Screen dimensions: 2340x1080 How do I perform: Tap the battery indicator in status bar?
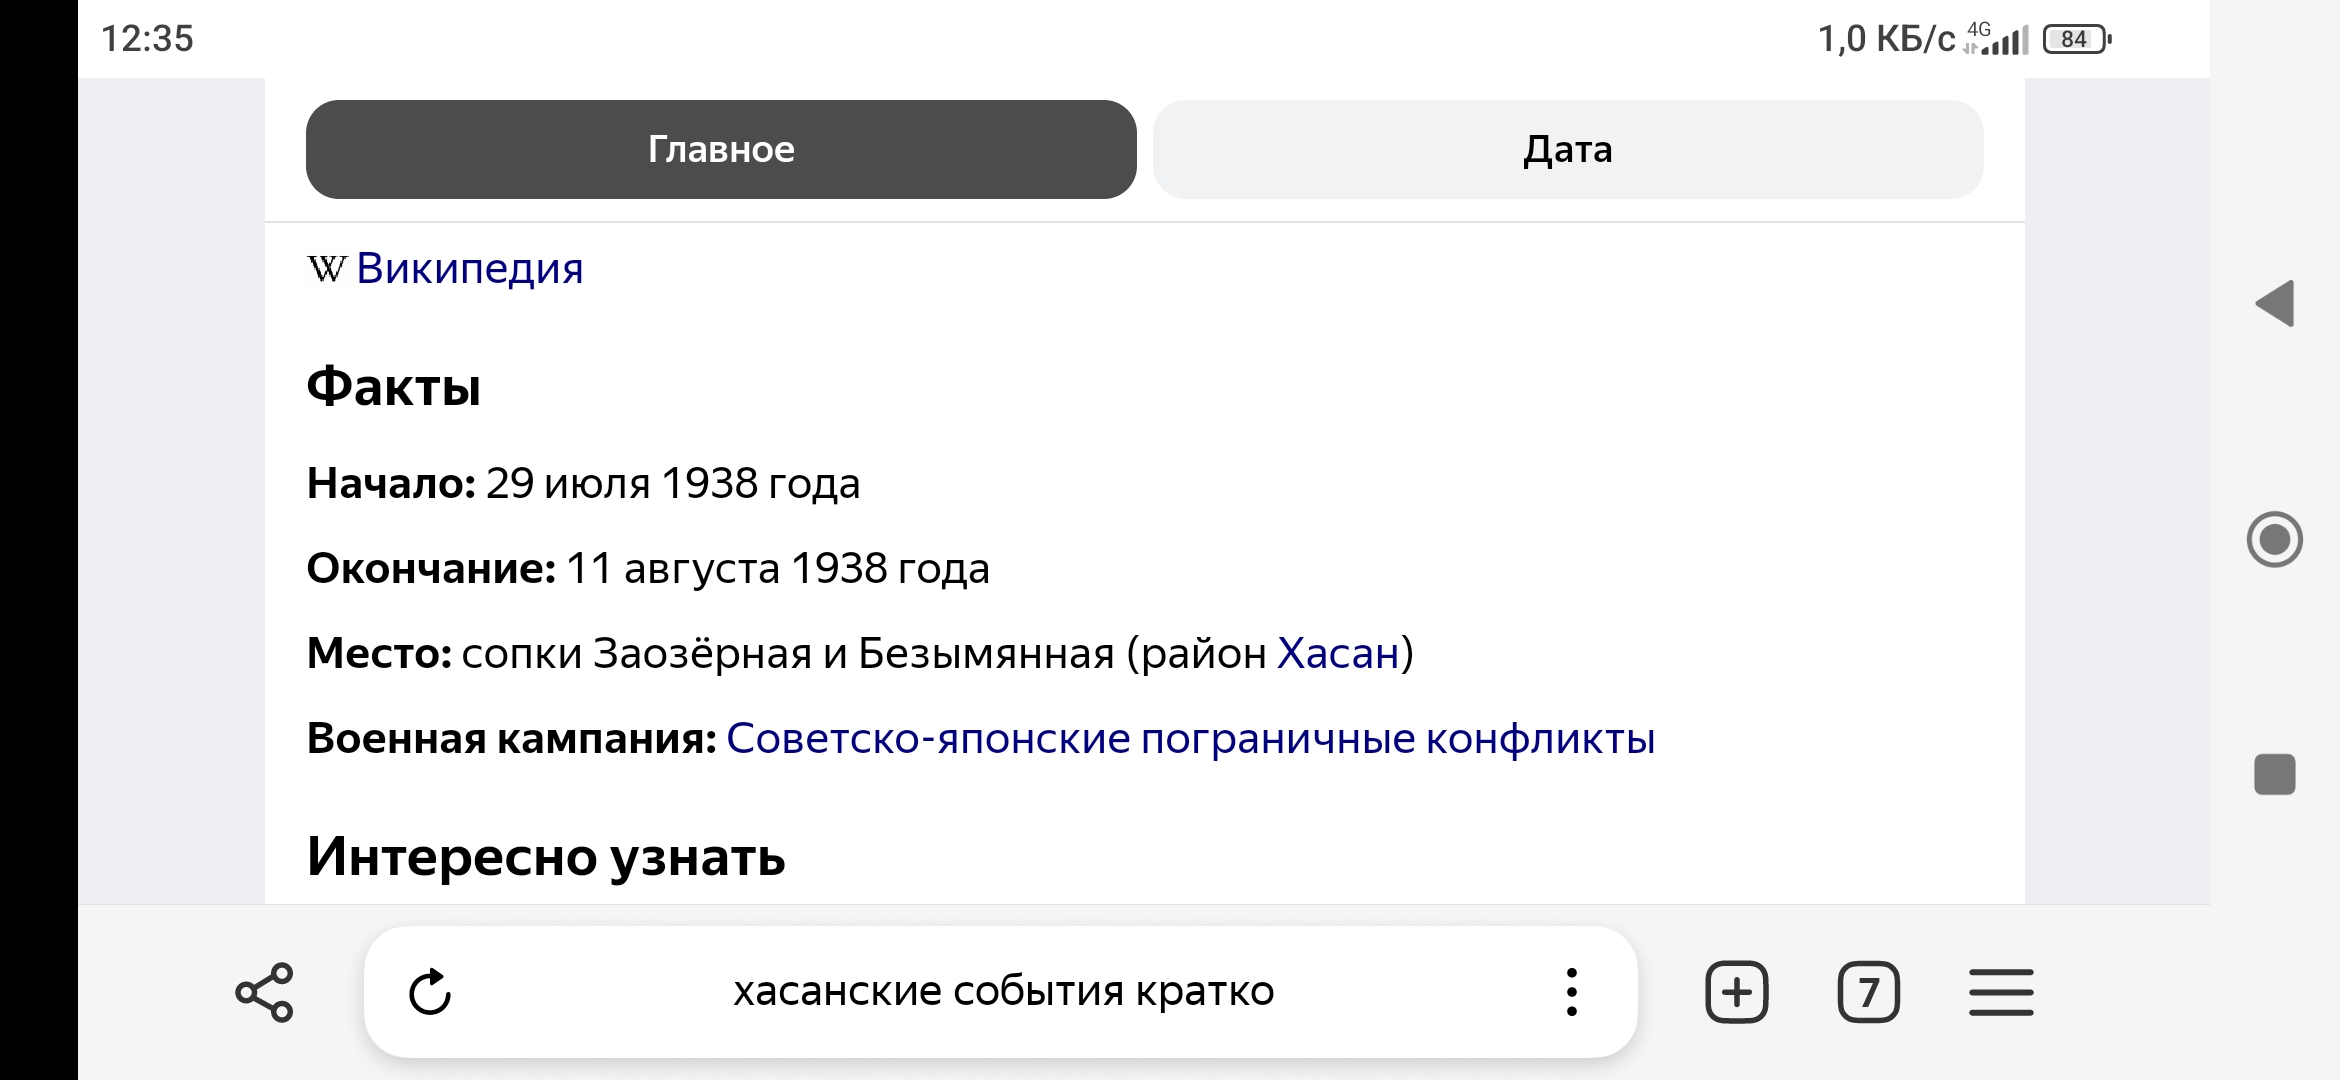pos(2077,39)
